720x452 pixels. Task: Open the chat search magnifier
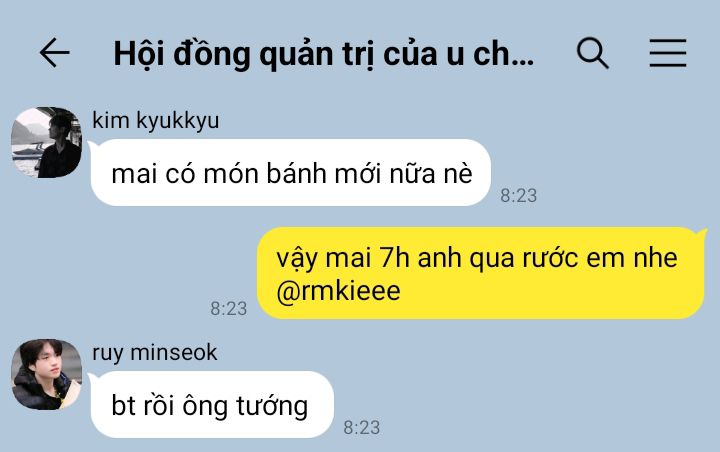coord(592,53)
